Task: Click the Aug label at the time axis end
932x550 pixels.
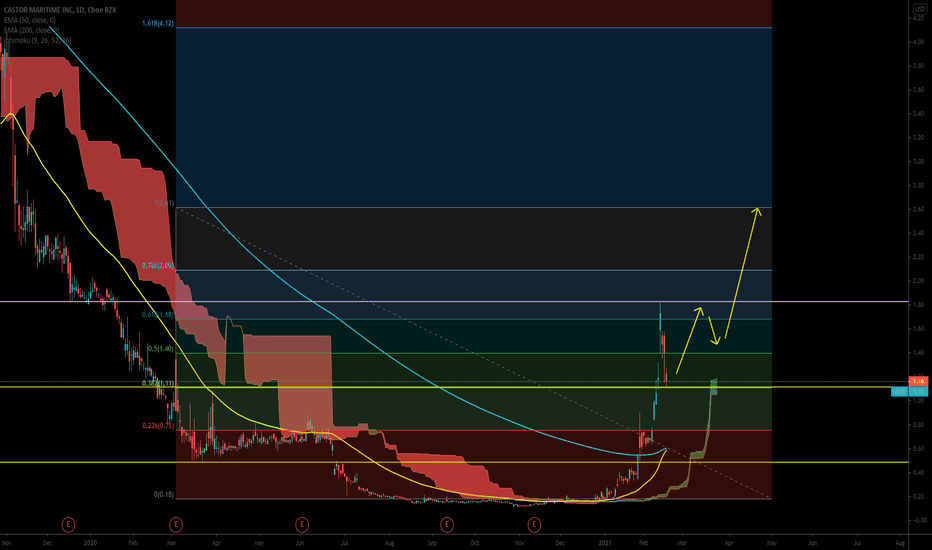Action: [900, 543]
